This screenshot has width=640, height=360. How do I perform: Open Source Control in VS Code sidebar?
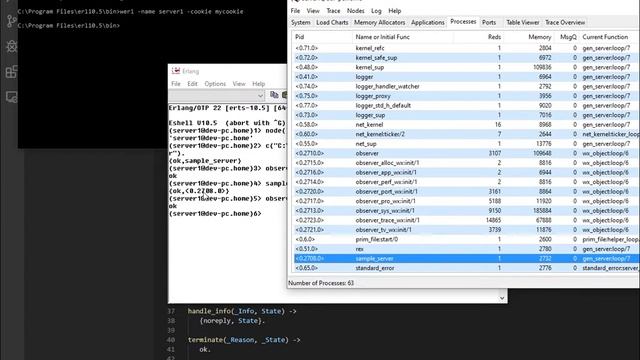tap(11, 20)
